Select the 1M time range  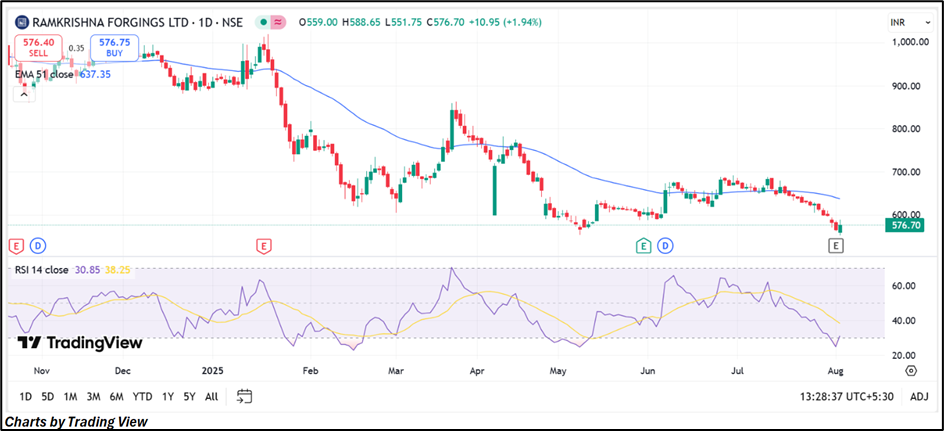71,397
